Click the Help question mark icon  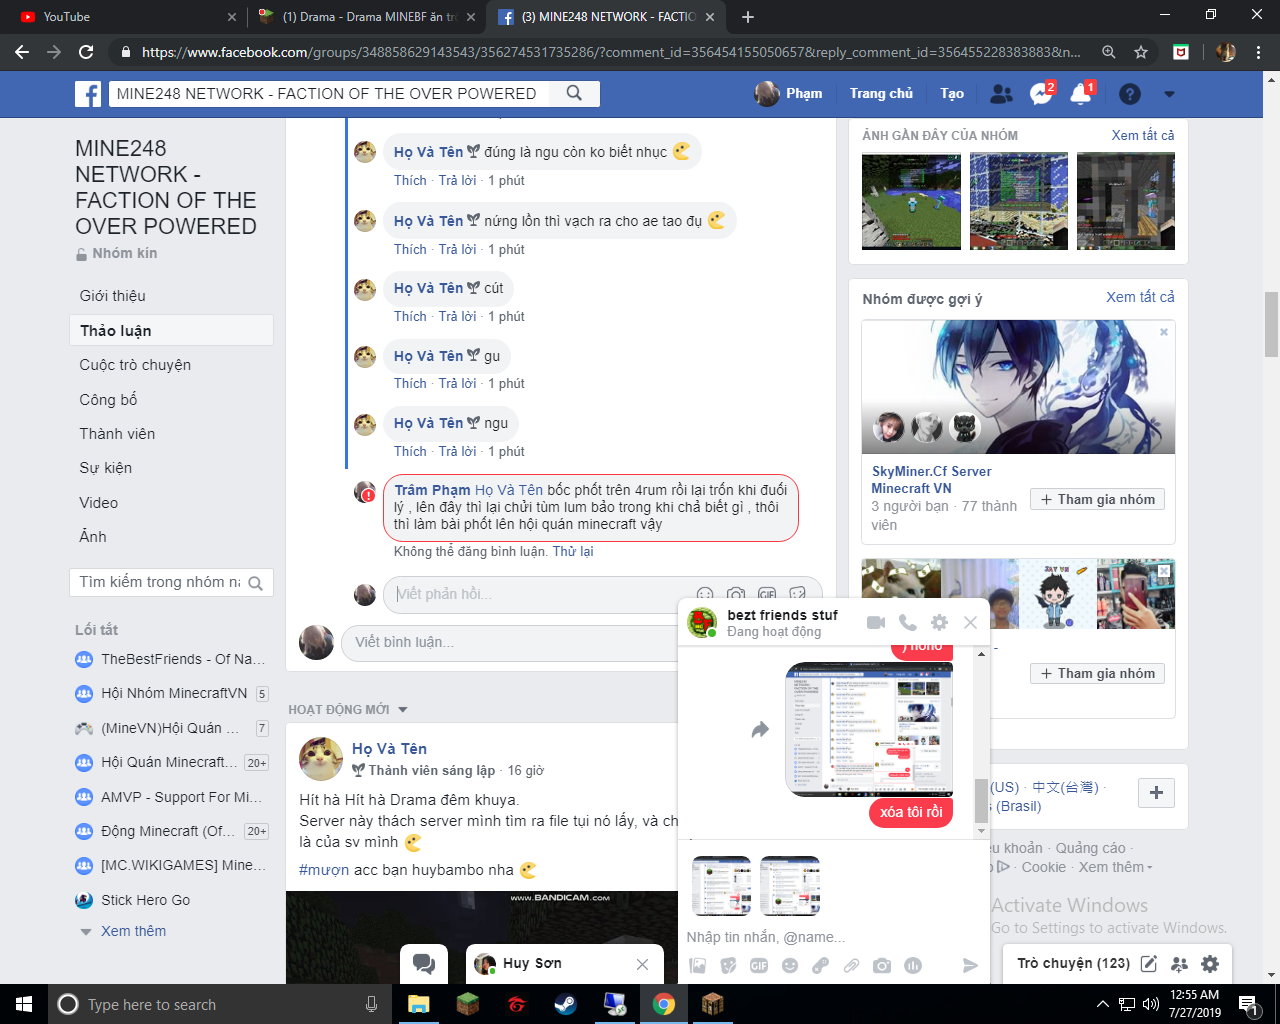click(x=1130, y=94)
